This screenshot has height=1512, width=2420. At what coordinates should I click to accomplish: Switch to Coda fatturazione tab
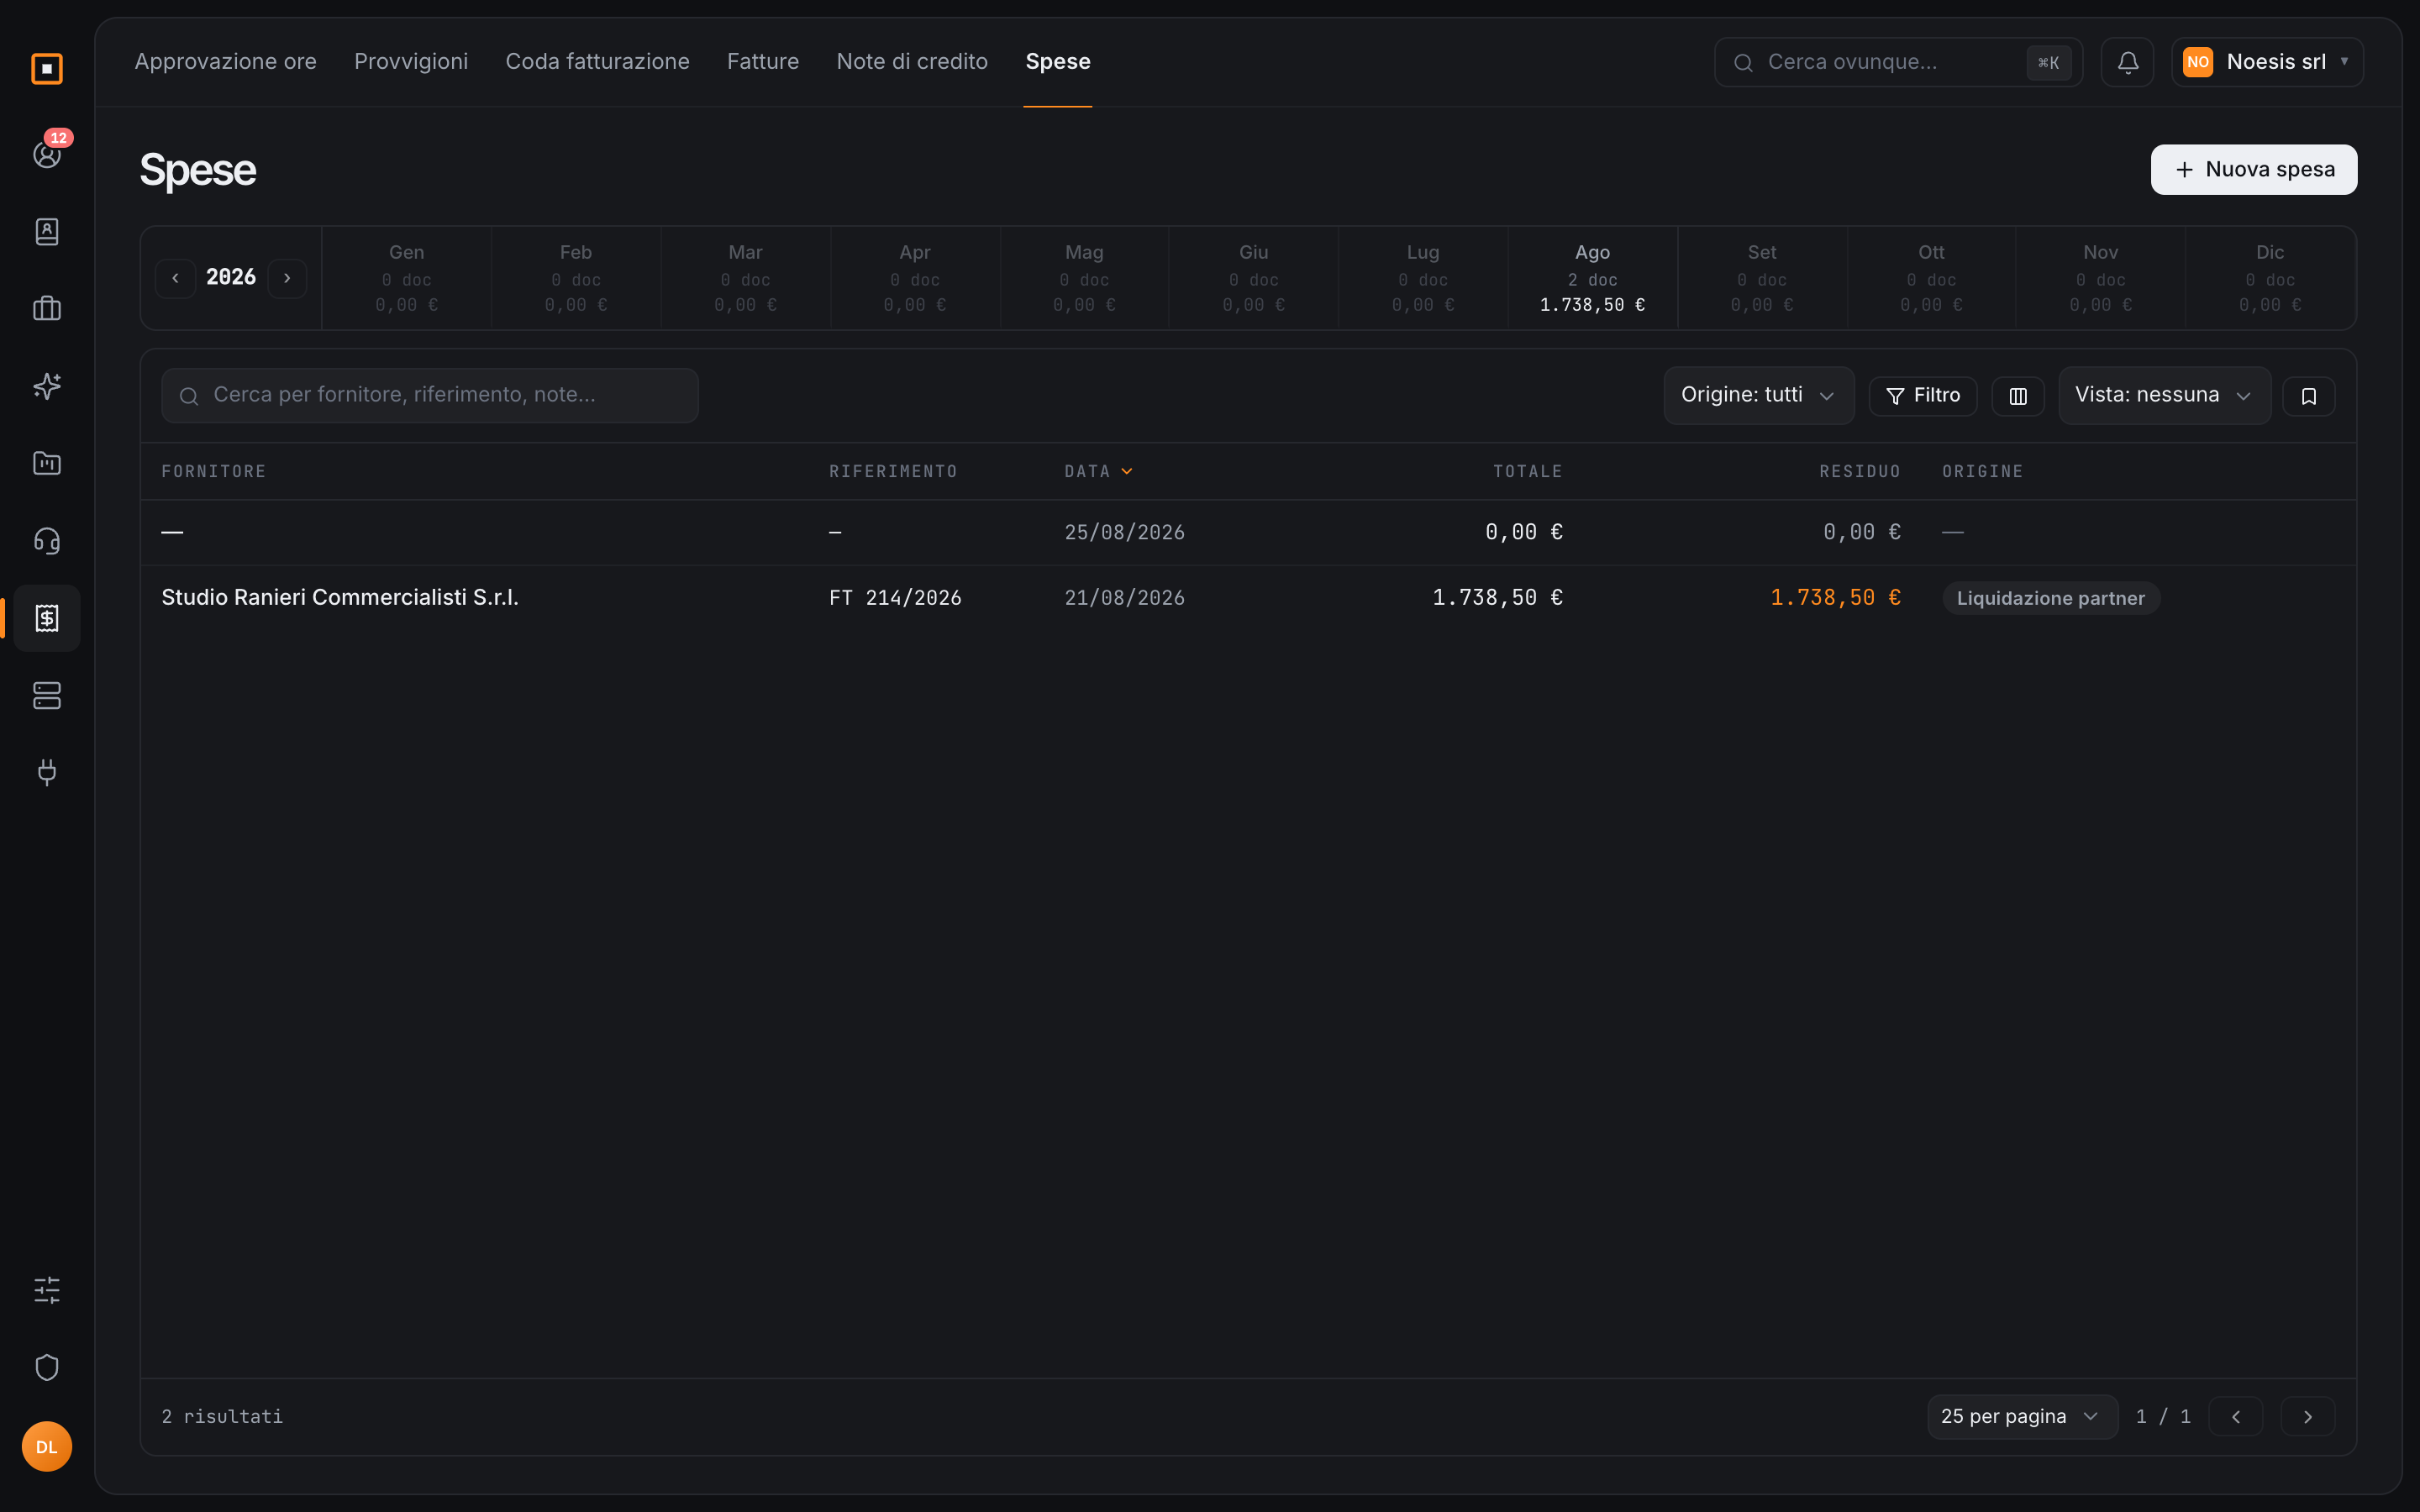pos(598,62)
